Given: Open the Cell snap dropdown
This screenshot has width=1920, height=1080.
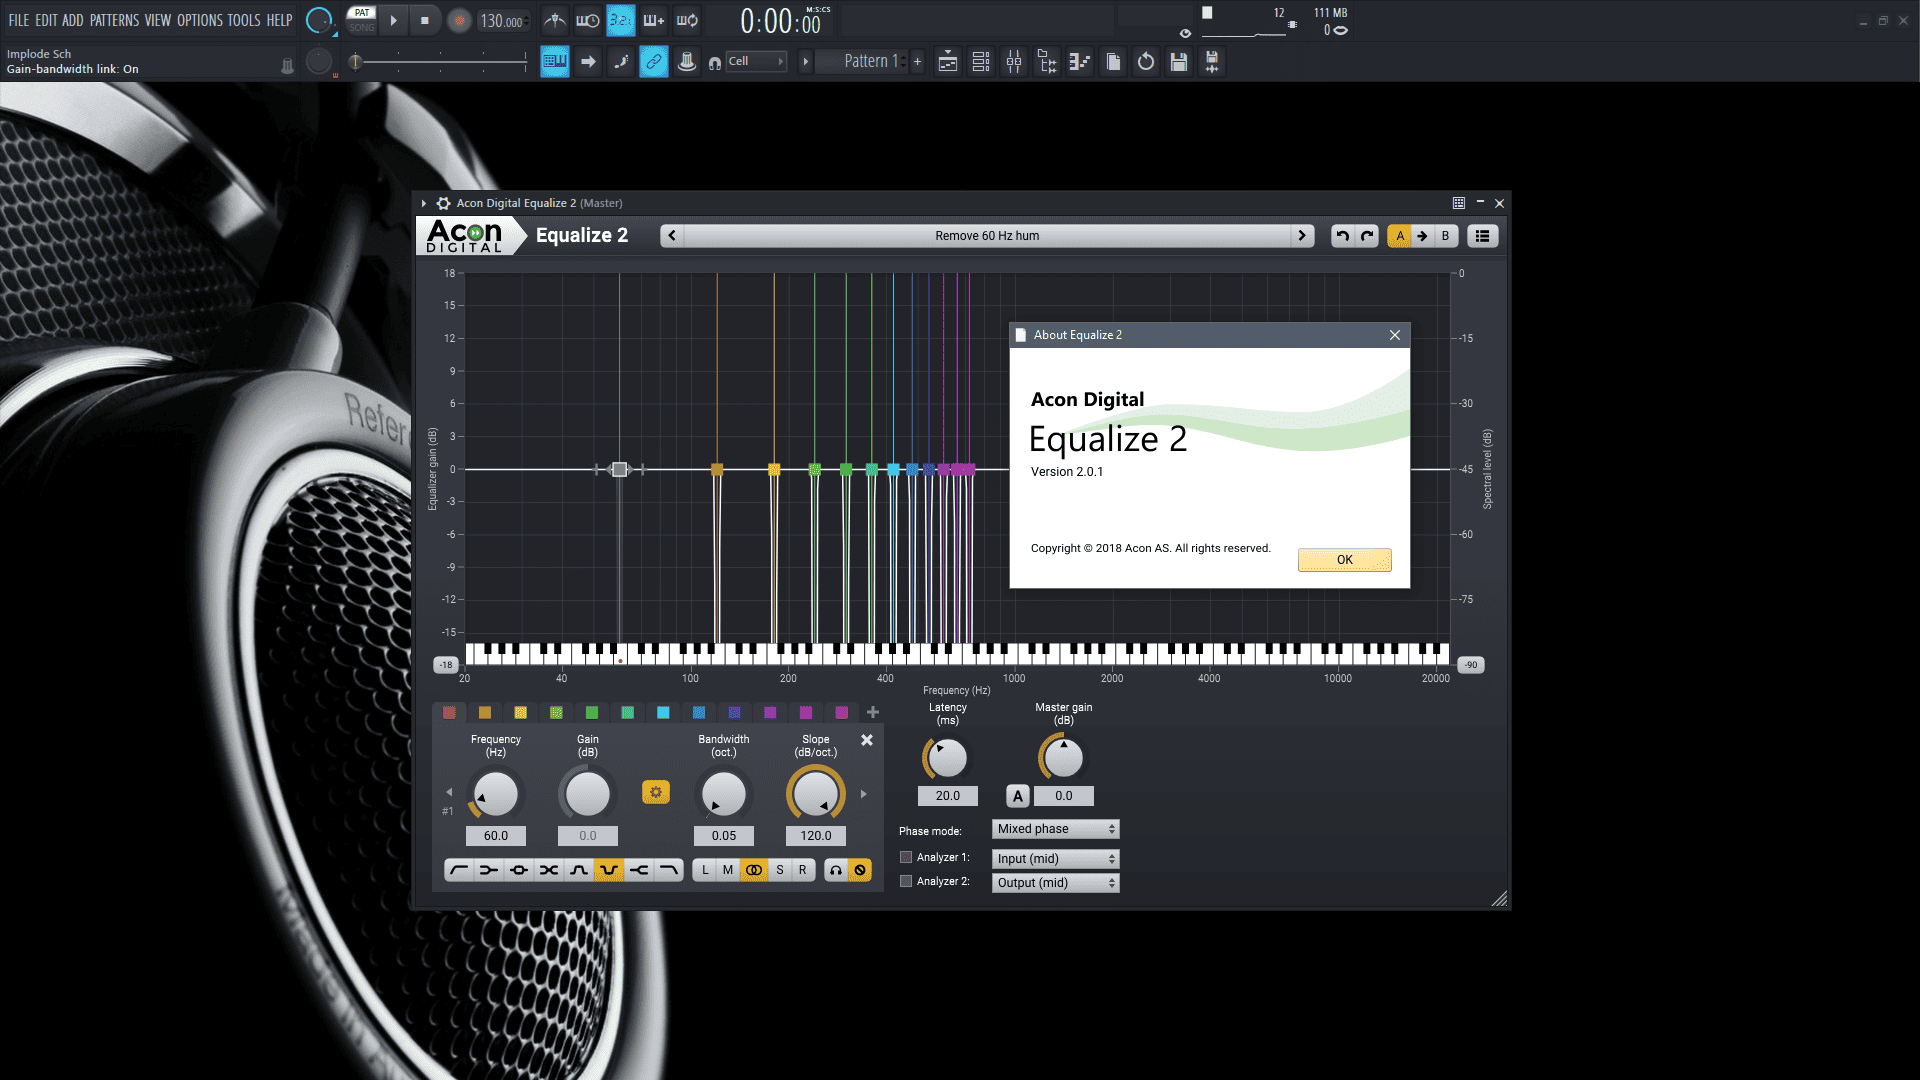Looking at the screenshot, I should 755,62.
